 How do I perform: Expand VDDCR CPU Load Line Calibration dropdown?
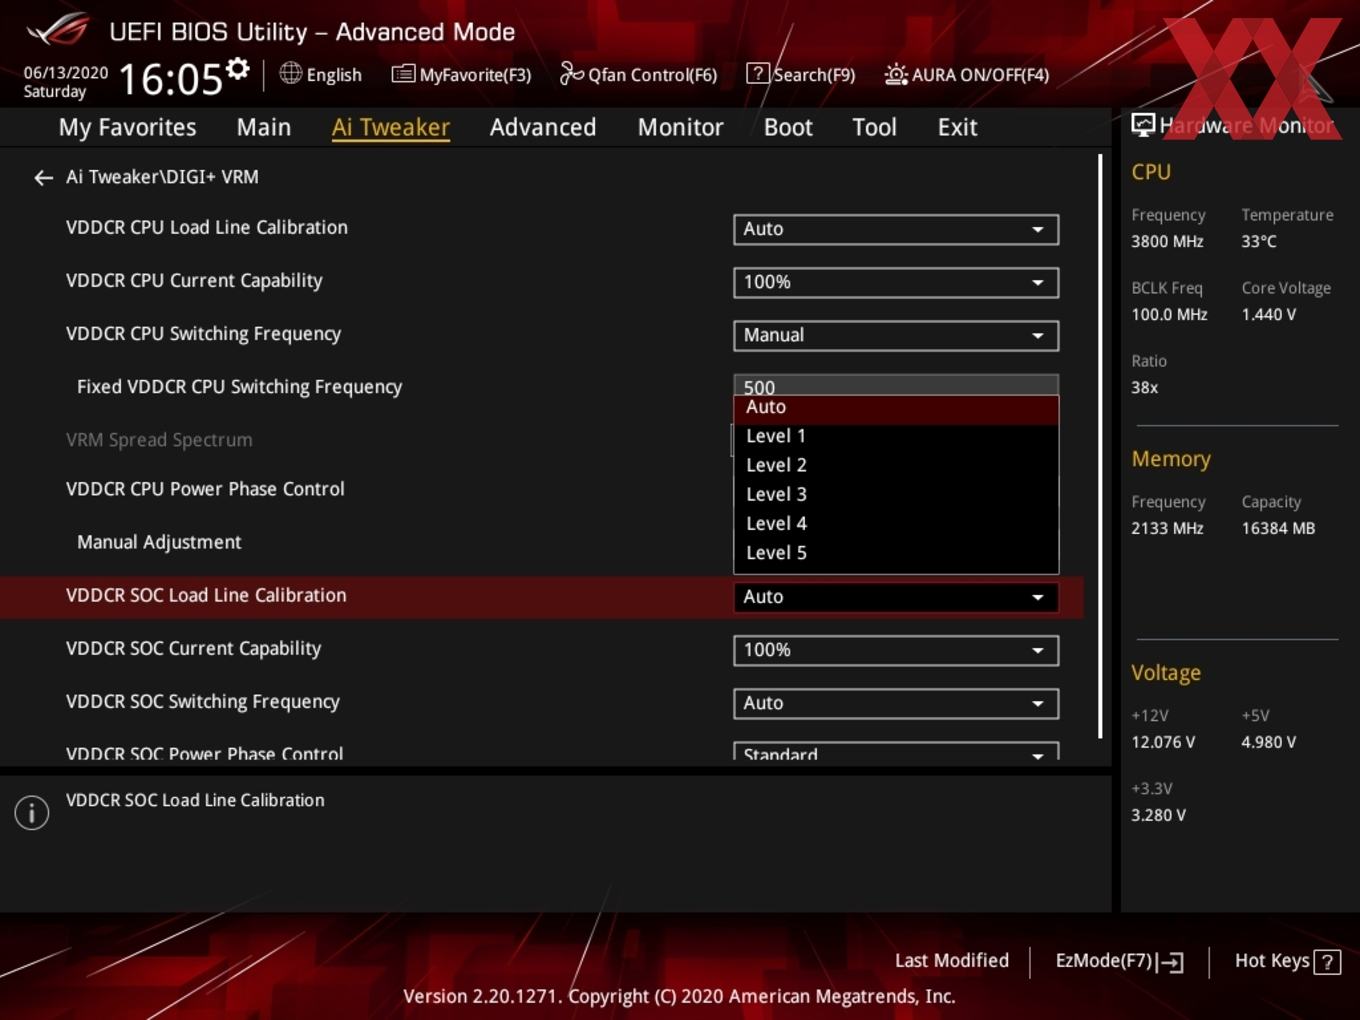click(x=896, y=229)
